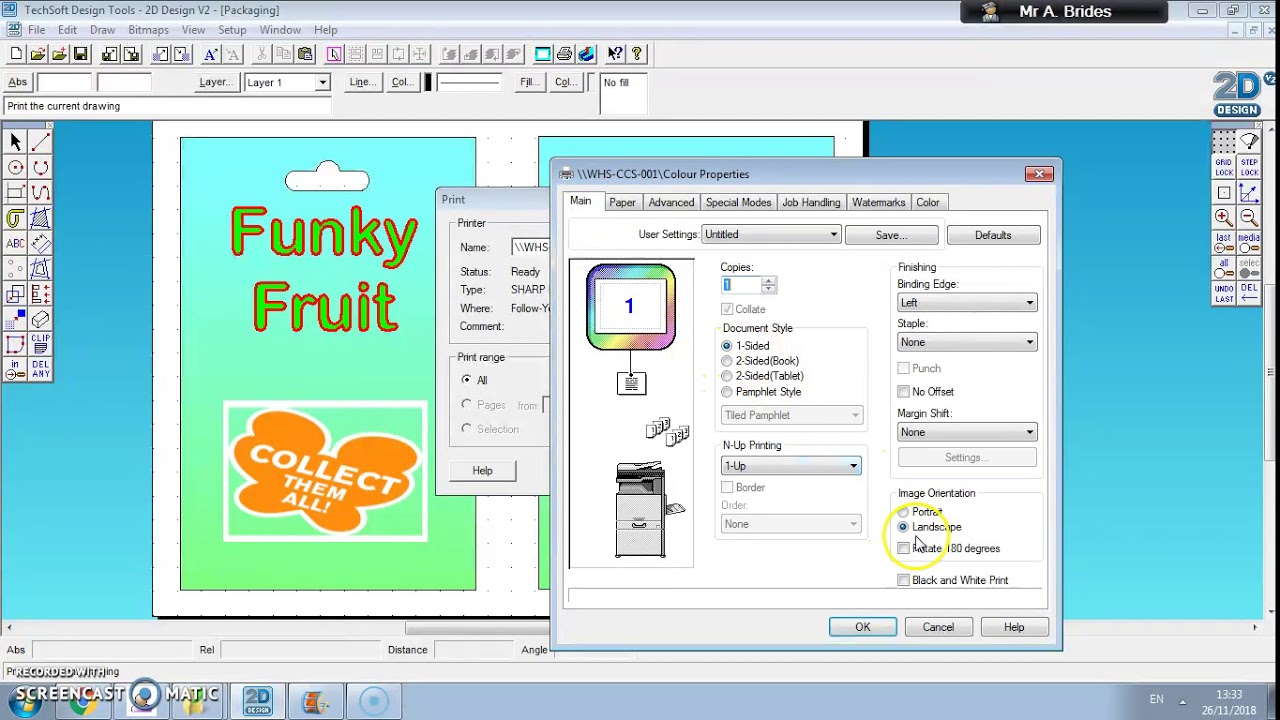This screenshot has height=720, width=1280.
Task: Click the Save... user settings button
Action: pos(891,235)
